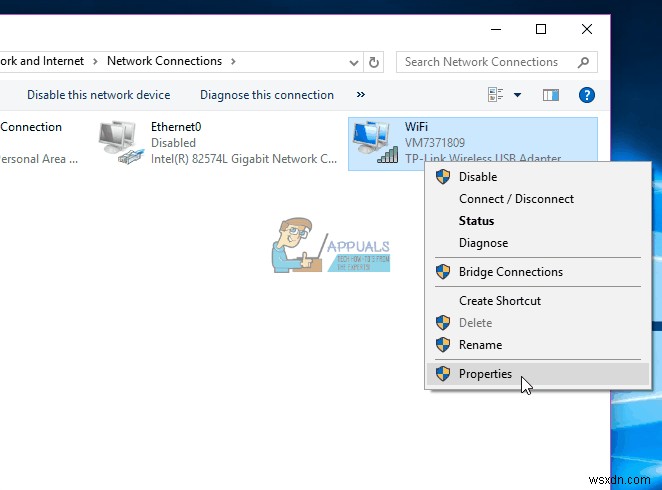Maximize the Network Connections window
This screenshot has height=490, width=662.
point(541,29)
